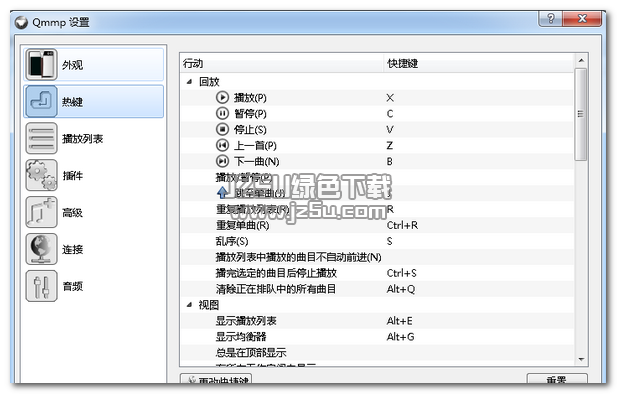Viewport: 617px width, 394px height.
Task: Open the 高级 advanced settings icon
Action: click(41, 212)
